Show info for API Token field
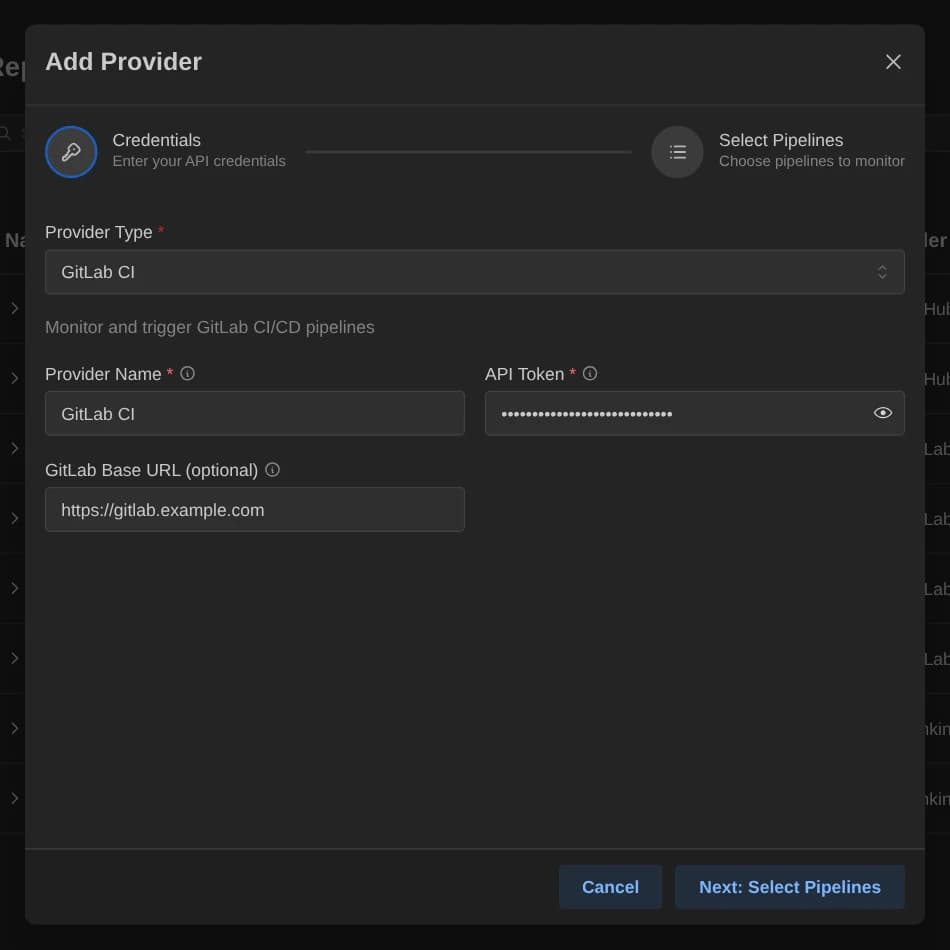 click(590, 373)
